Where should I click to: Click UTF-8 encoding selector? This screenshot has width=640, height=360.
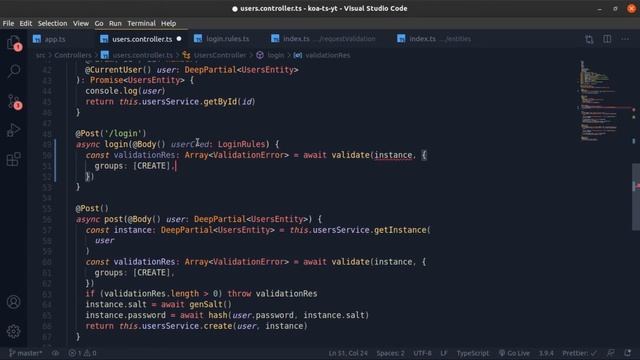tap(422, 353)
